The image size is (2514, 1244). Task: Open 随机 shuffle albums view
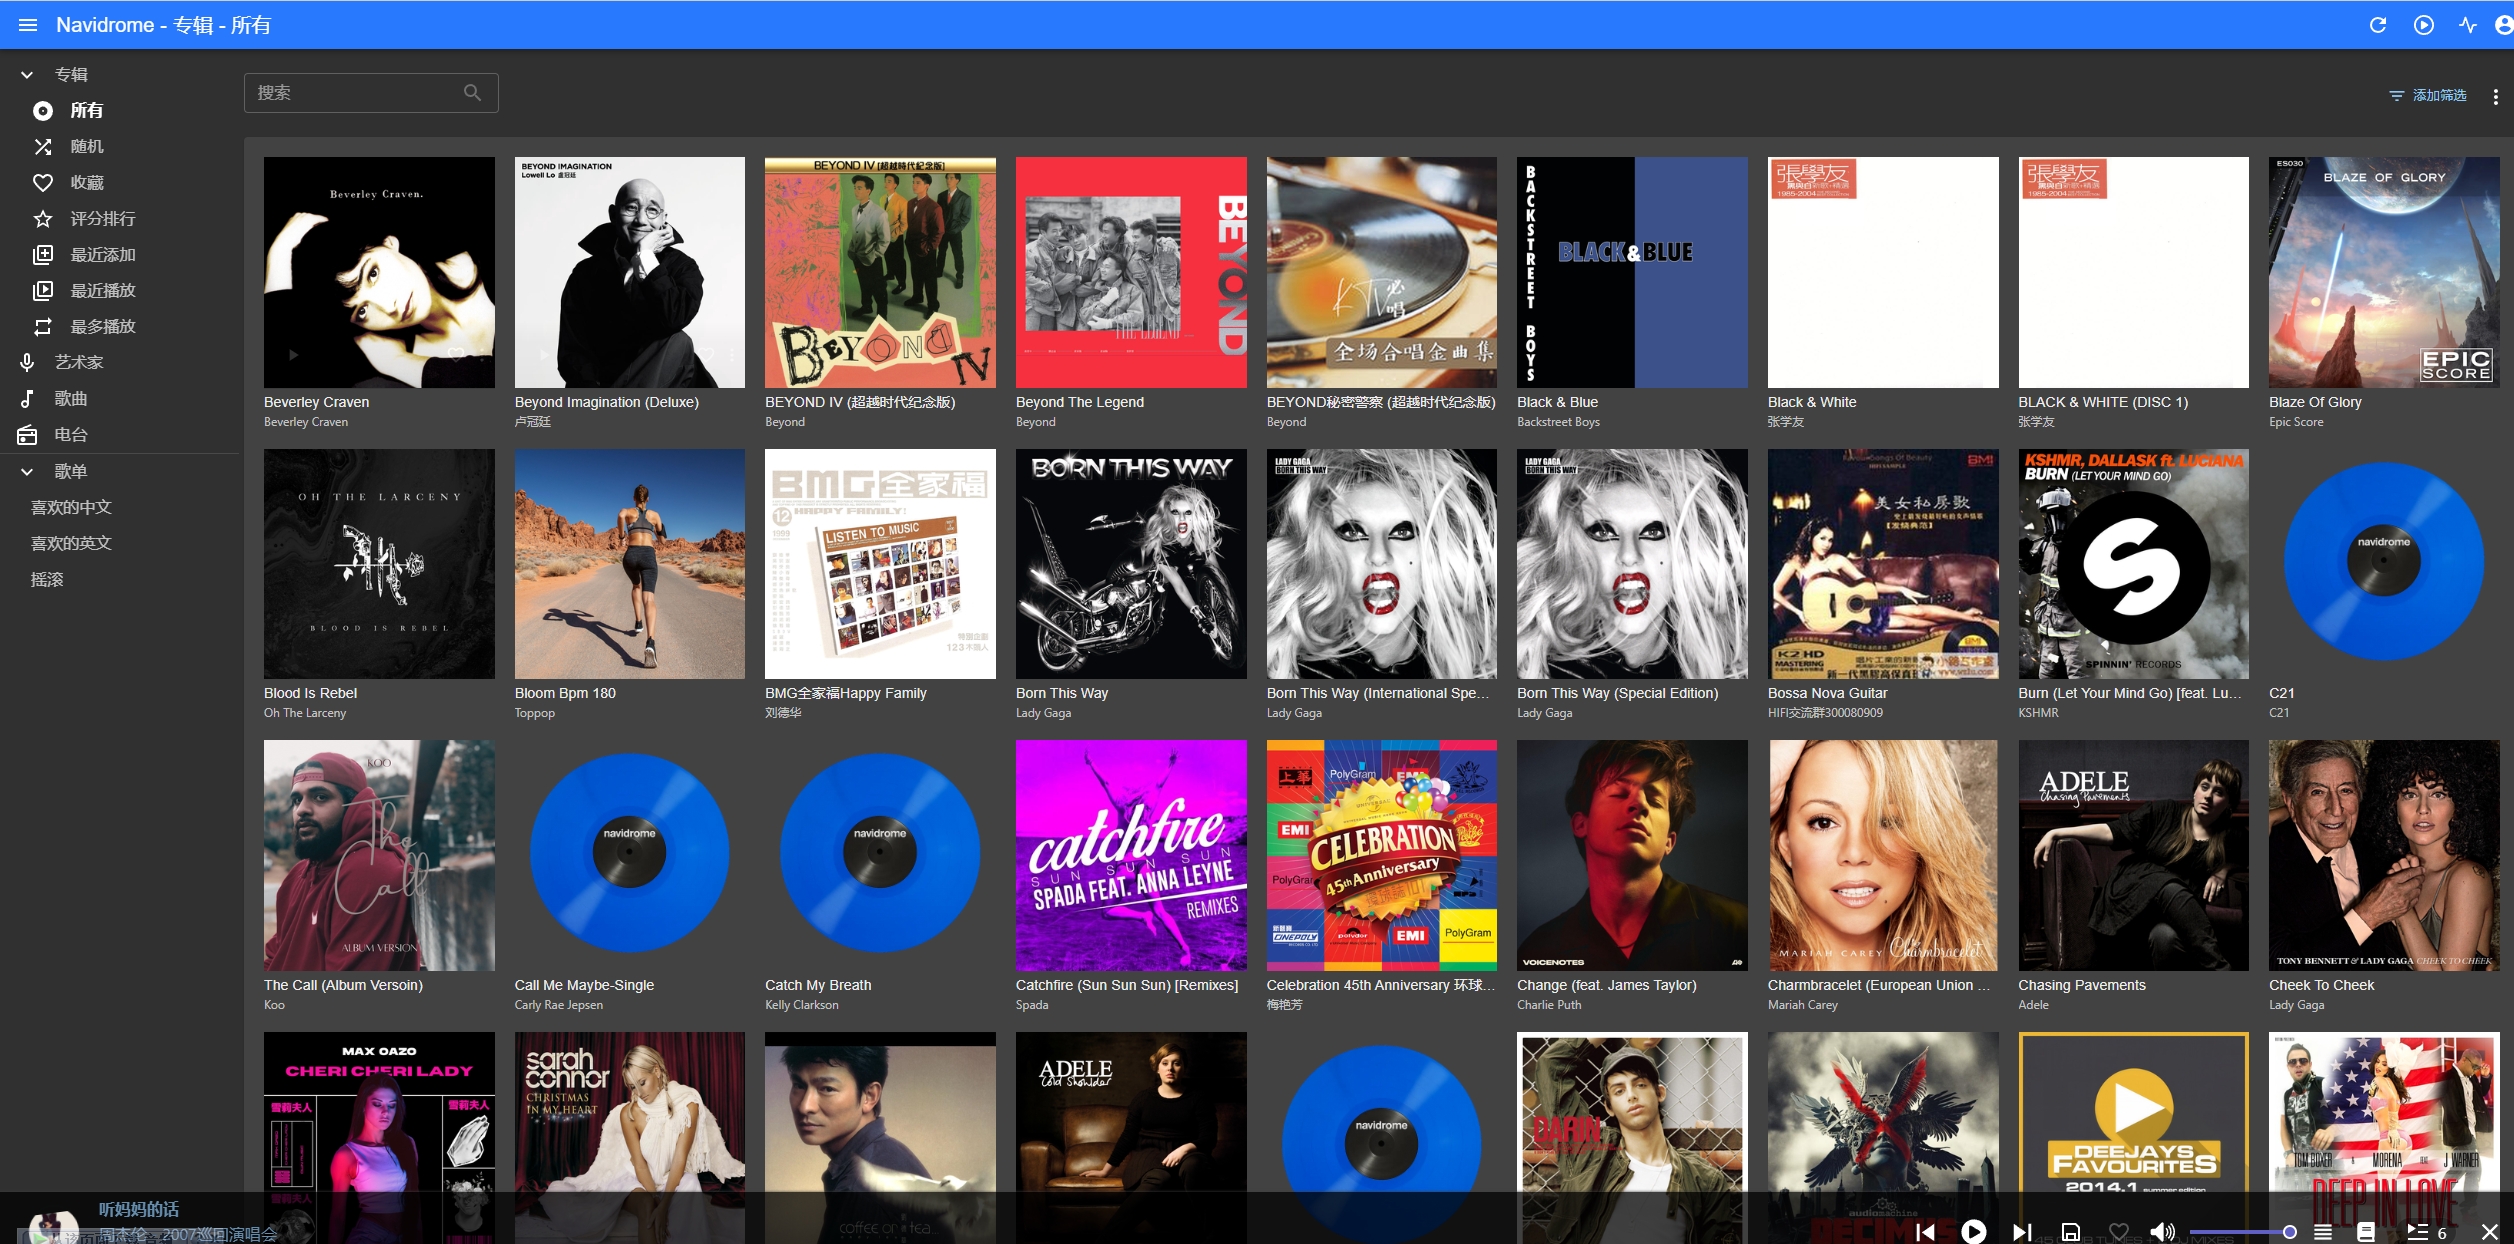coord(86,147)
